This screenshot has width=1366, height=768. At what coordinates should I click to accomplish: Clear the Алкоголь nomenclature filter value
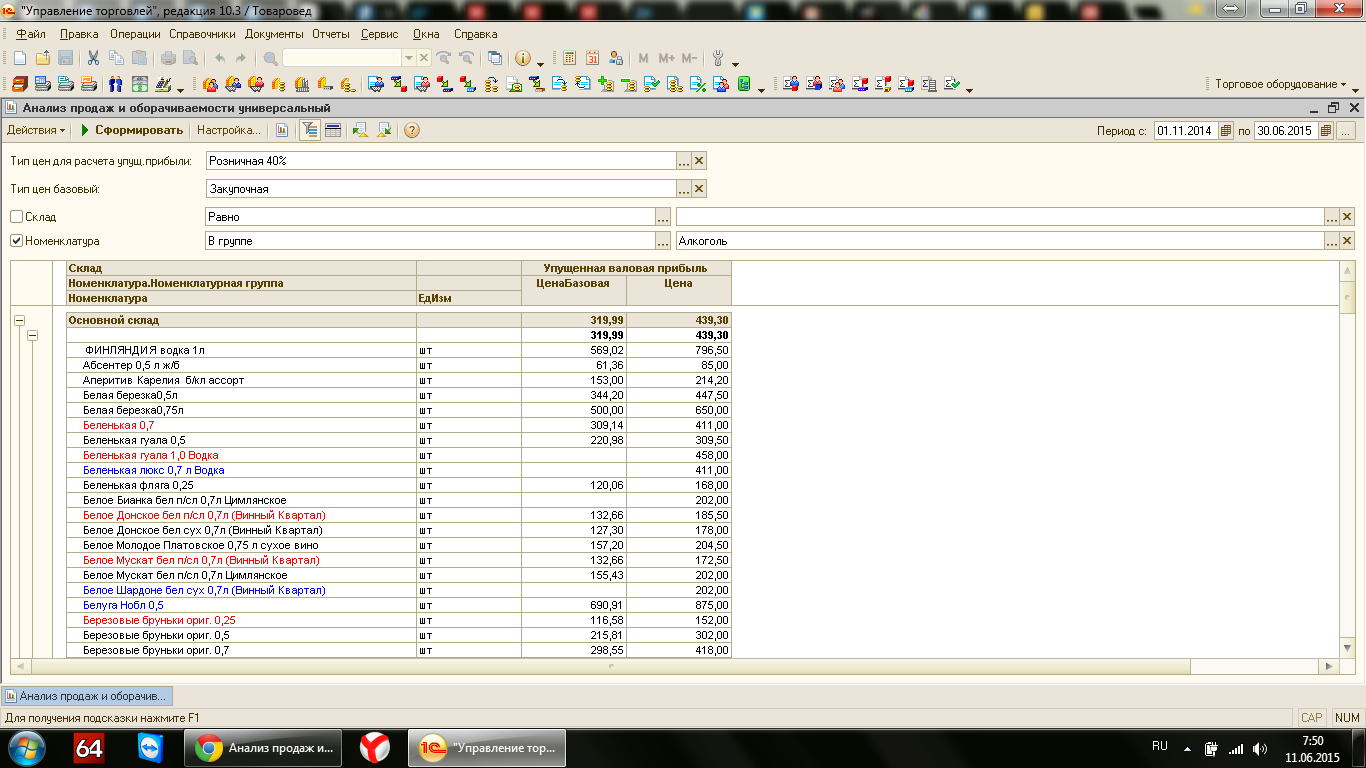1347,240
